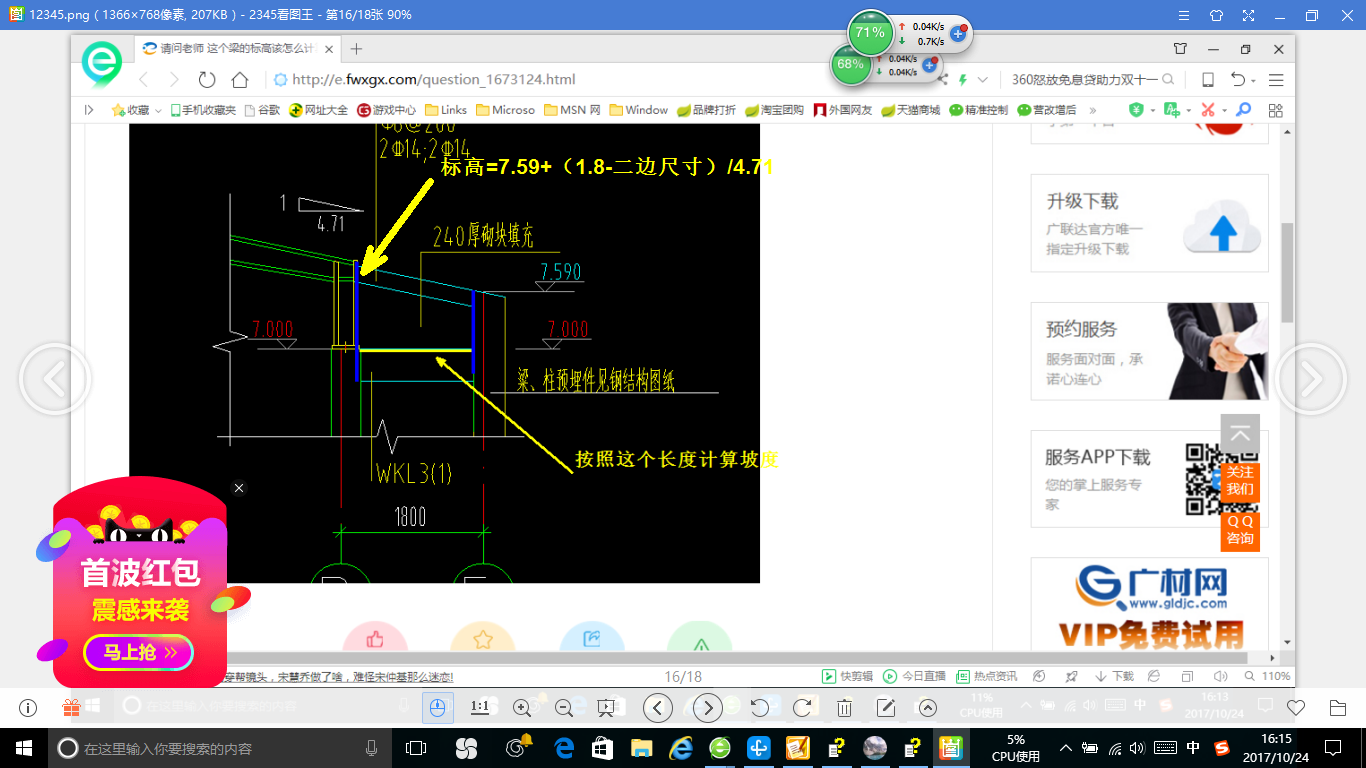
Task: Click the 广材网 VIP banner
Action: click(x=1150, y=603)
